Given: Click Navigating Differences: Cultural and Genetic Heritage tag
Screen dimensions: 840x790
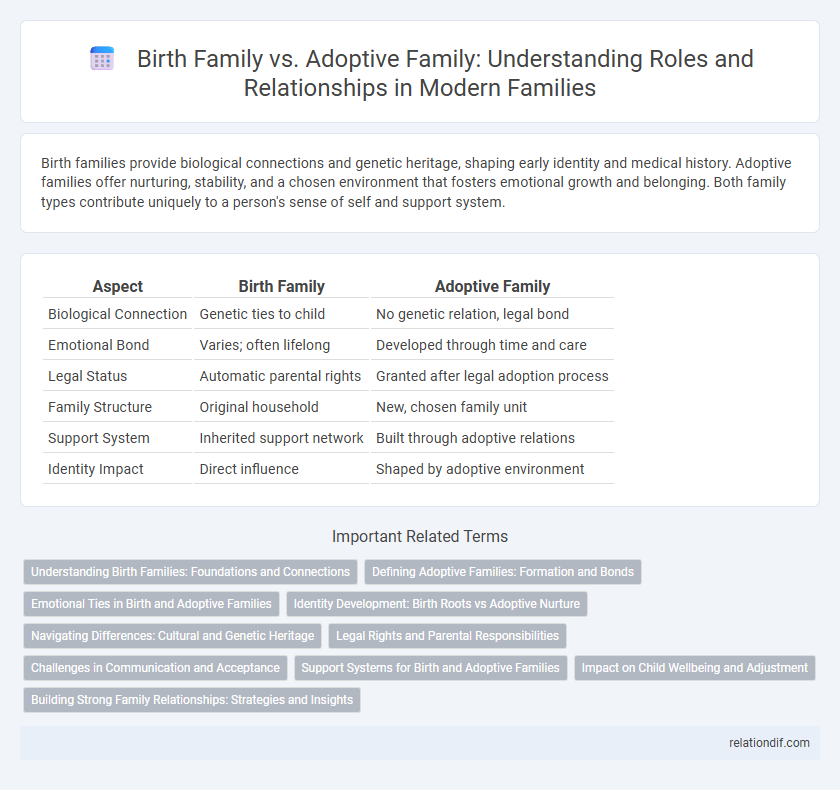Looking at the screenshot, I should click(172, 636).
